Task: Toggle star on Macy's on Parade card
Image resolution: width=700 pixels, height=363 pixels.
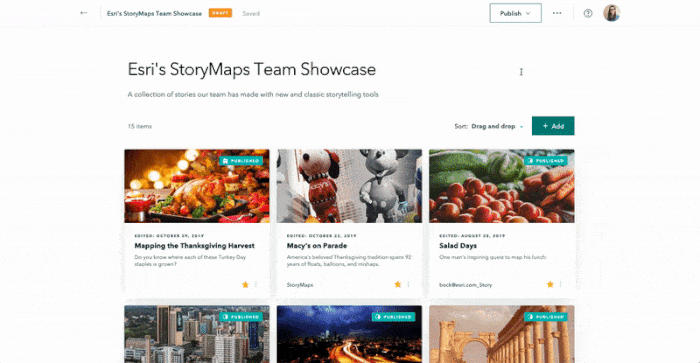Action: coord(397,284)
